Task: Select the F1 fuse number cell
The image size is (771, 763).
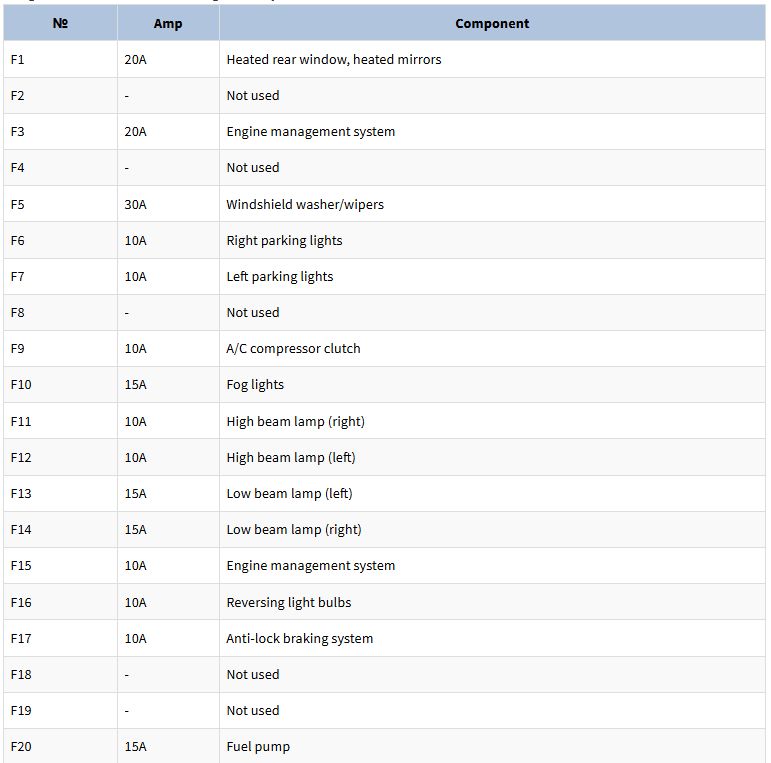Action: coord(60,59)
